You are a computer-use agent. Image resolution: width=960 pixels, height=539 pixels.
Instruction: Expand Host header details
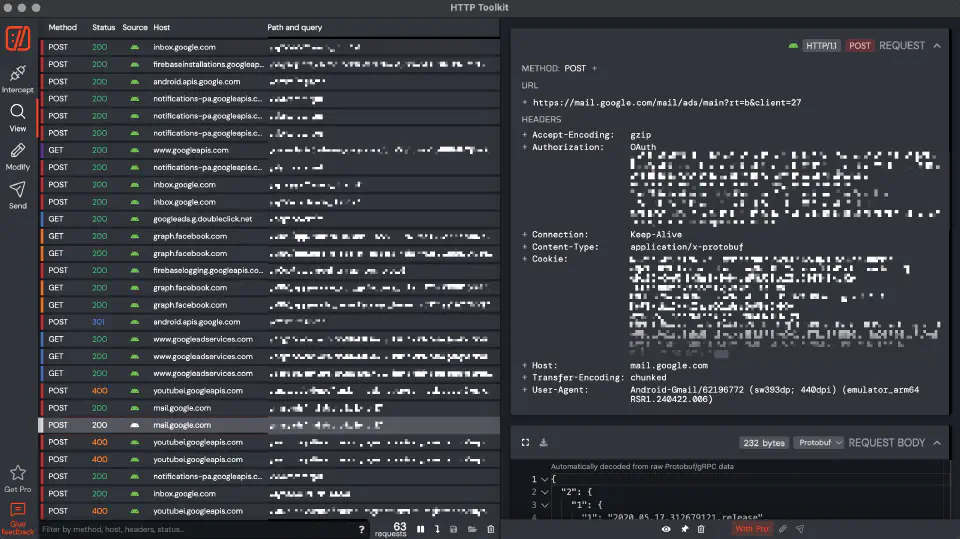[525, 366]
